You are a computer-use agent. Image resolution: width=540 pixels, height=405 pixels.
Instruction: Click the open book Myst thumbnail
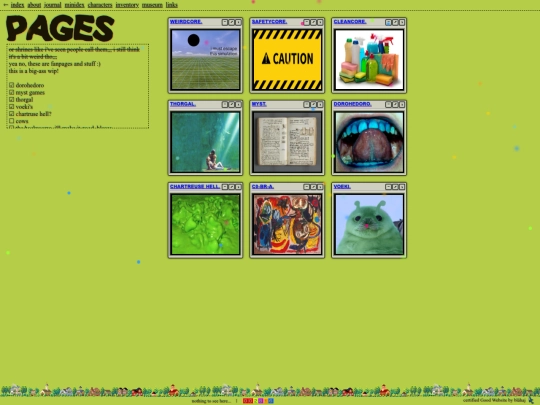pyautogui.click(x=287, y=142)
